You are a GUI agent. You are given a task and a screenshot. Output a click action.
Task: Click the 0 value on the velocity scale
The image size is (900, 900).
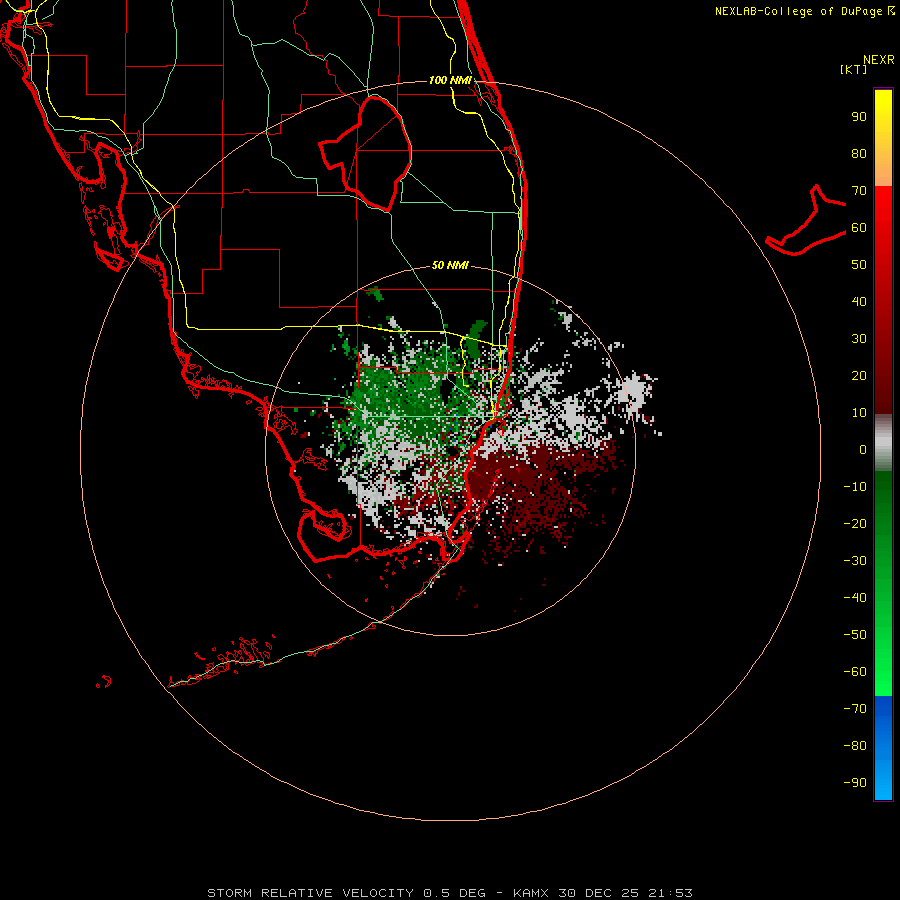[863, 449]
